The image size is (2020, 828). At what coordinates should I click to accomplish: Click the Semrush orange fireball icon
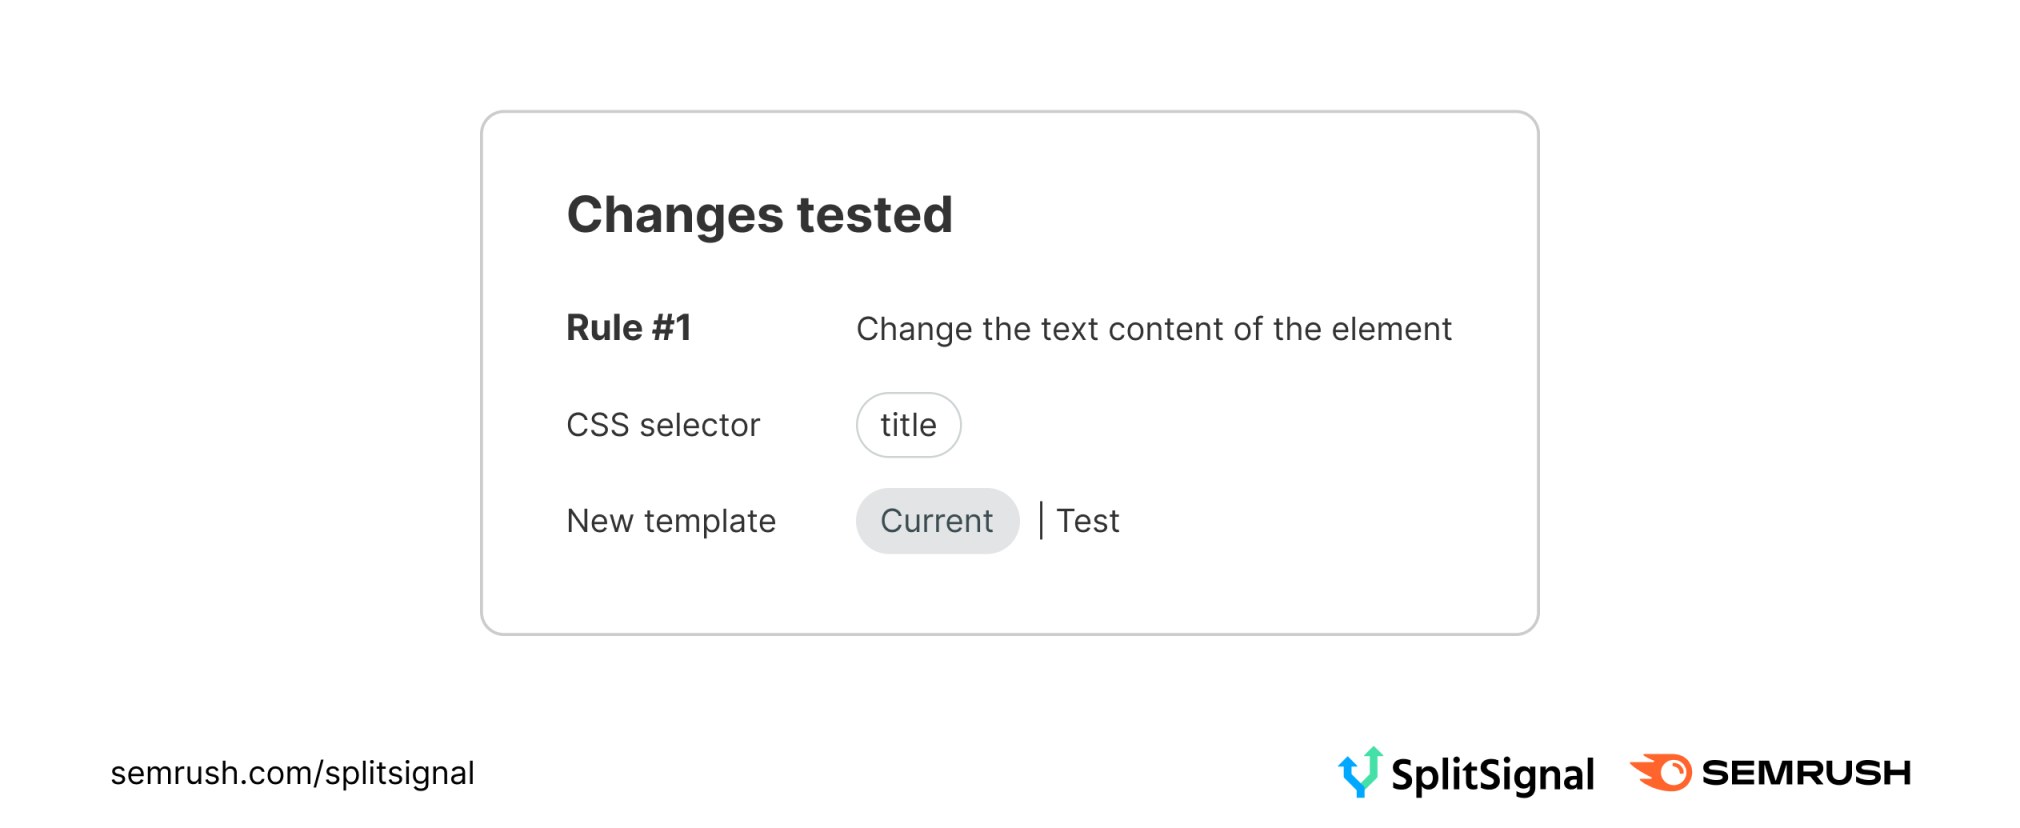tap(1661, 772)
